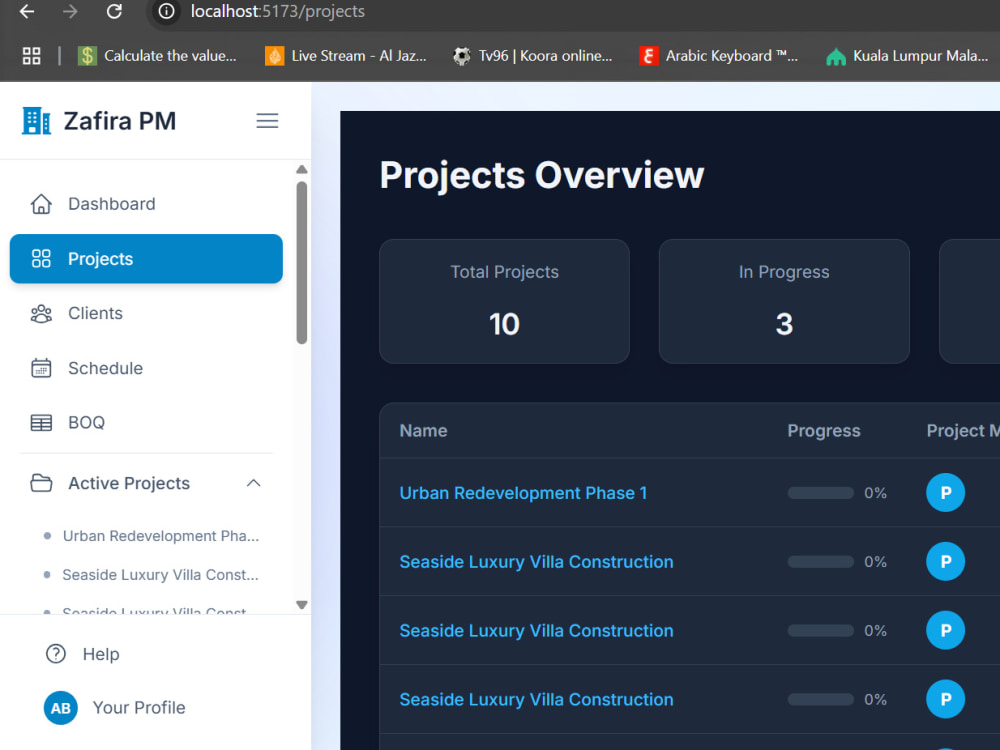
Task: Open BOQ in sidebar
Action: pyautogui.click(x=146, y=423)
